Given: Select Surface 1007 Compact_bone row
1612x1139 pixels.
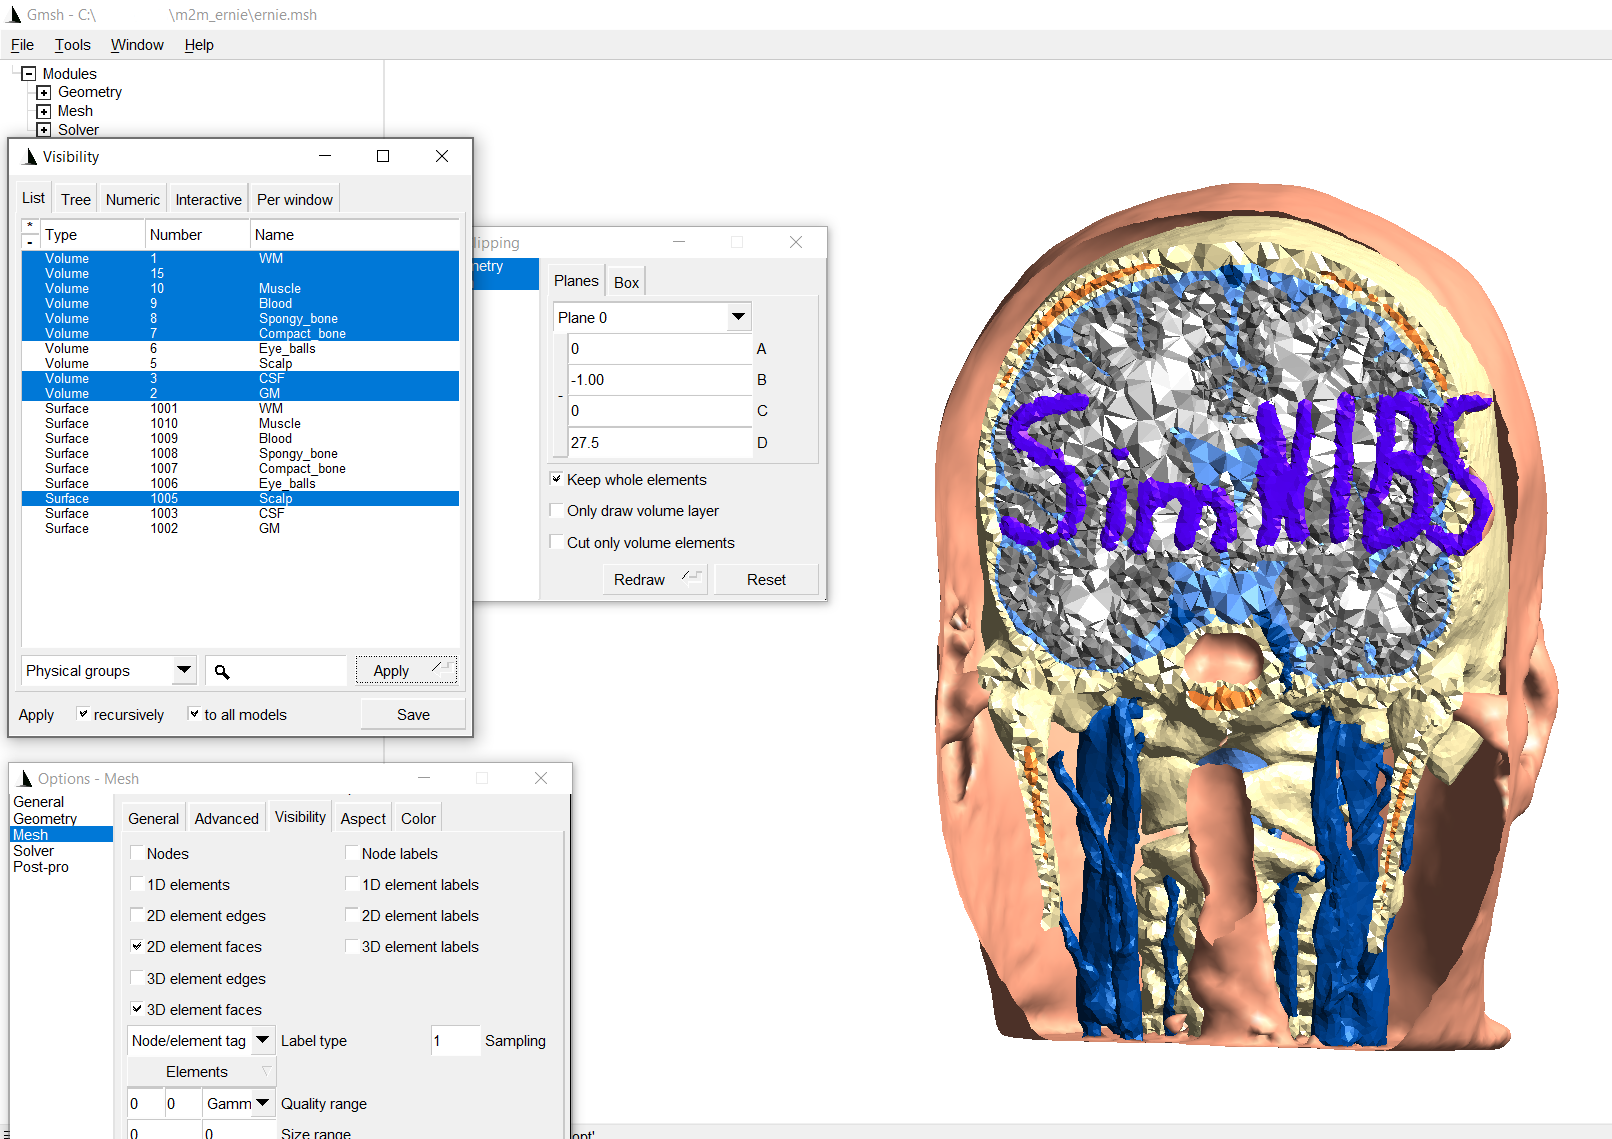Looking at the screenshot, I should click(x=240, y=468).
